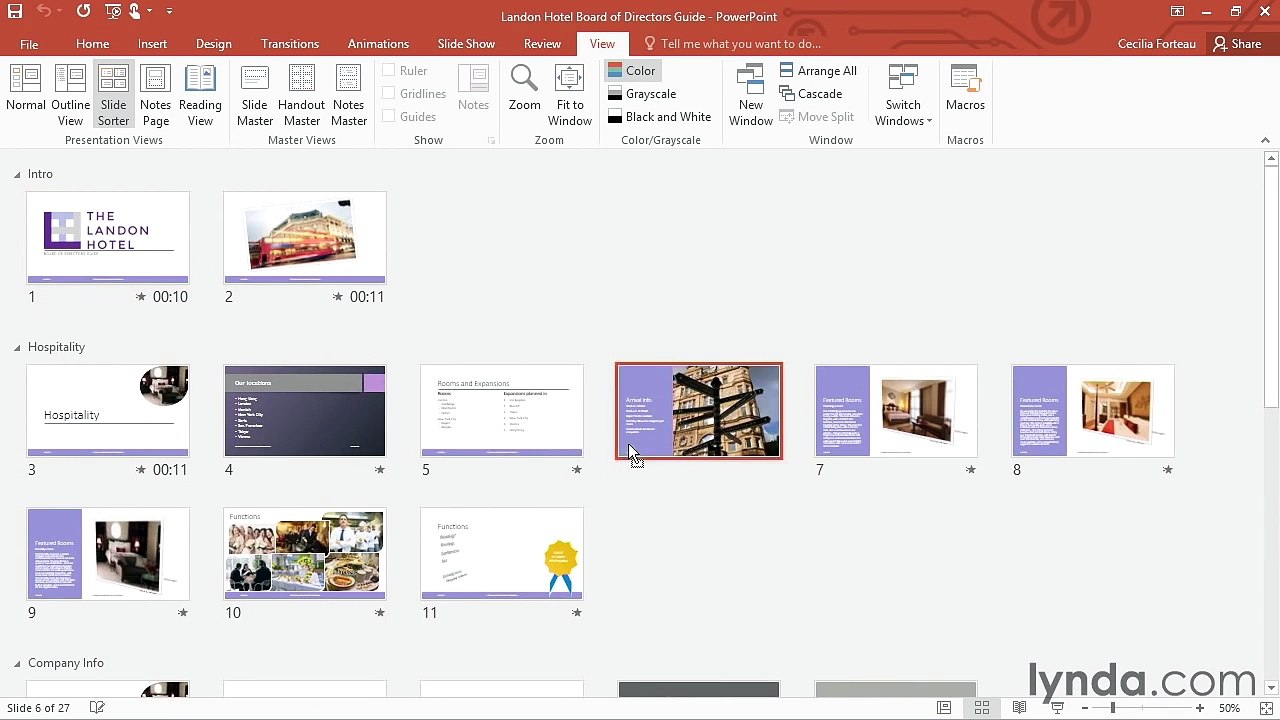Click Redo in the Quick Access Toolbar

point(83,12)
